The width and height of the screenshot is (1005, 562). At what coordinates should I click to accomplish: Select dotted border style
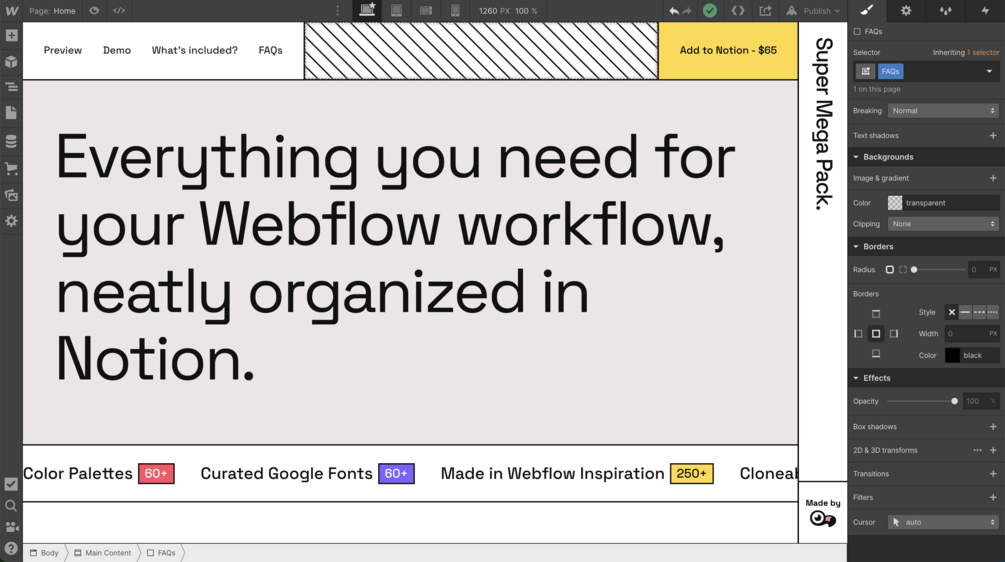993,312
